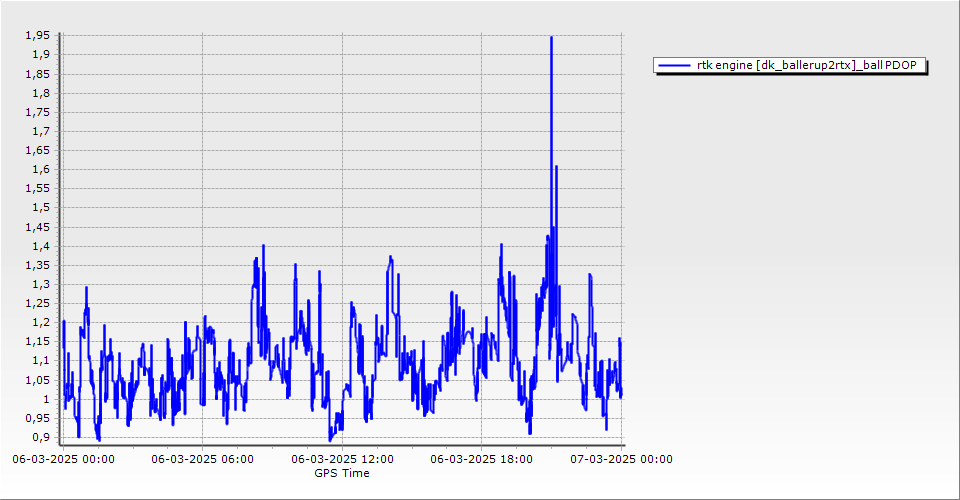Click the PDOP legend entry label

[x=807, y=65]
